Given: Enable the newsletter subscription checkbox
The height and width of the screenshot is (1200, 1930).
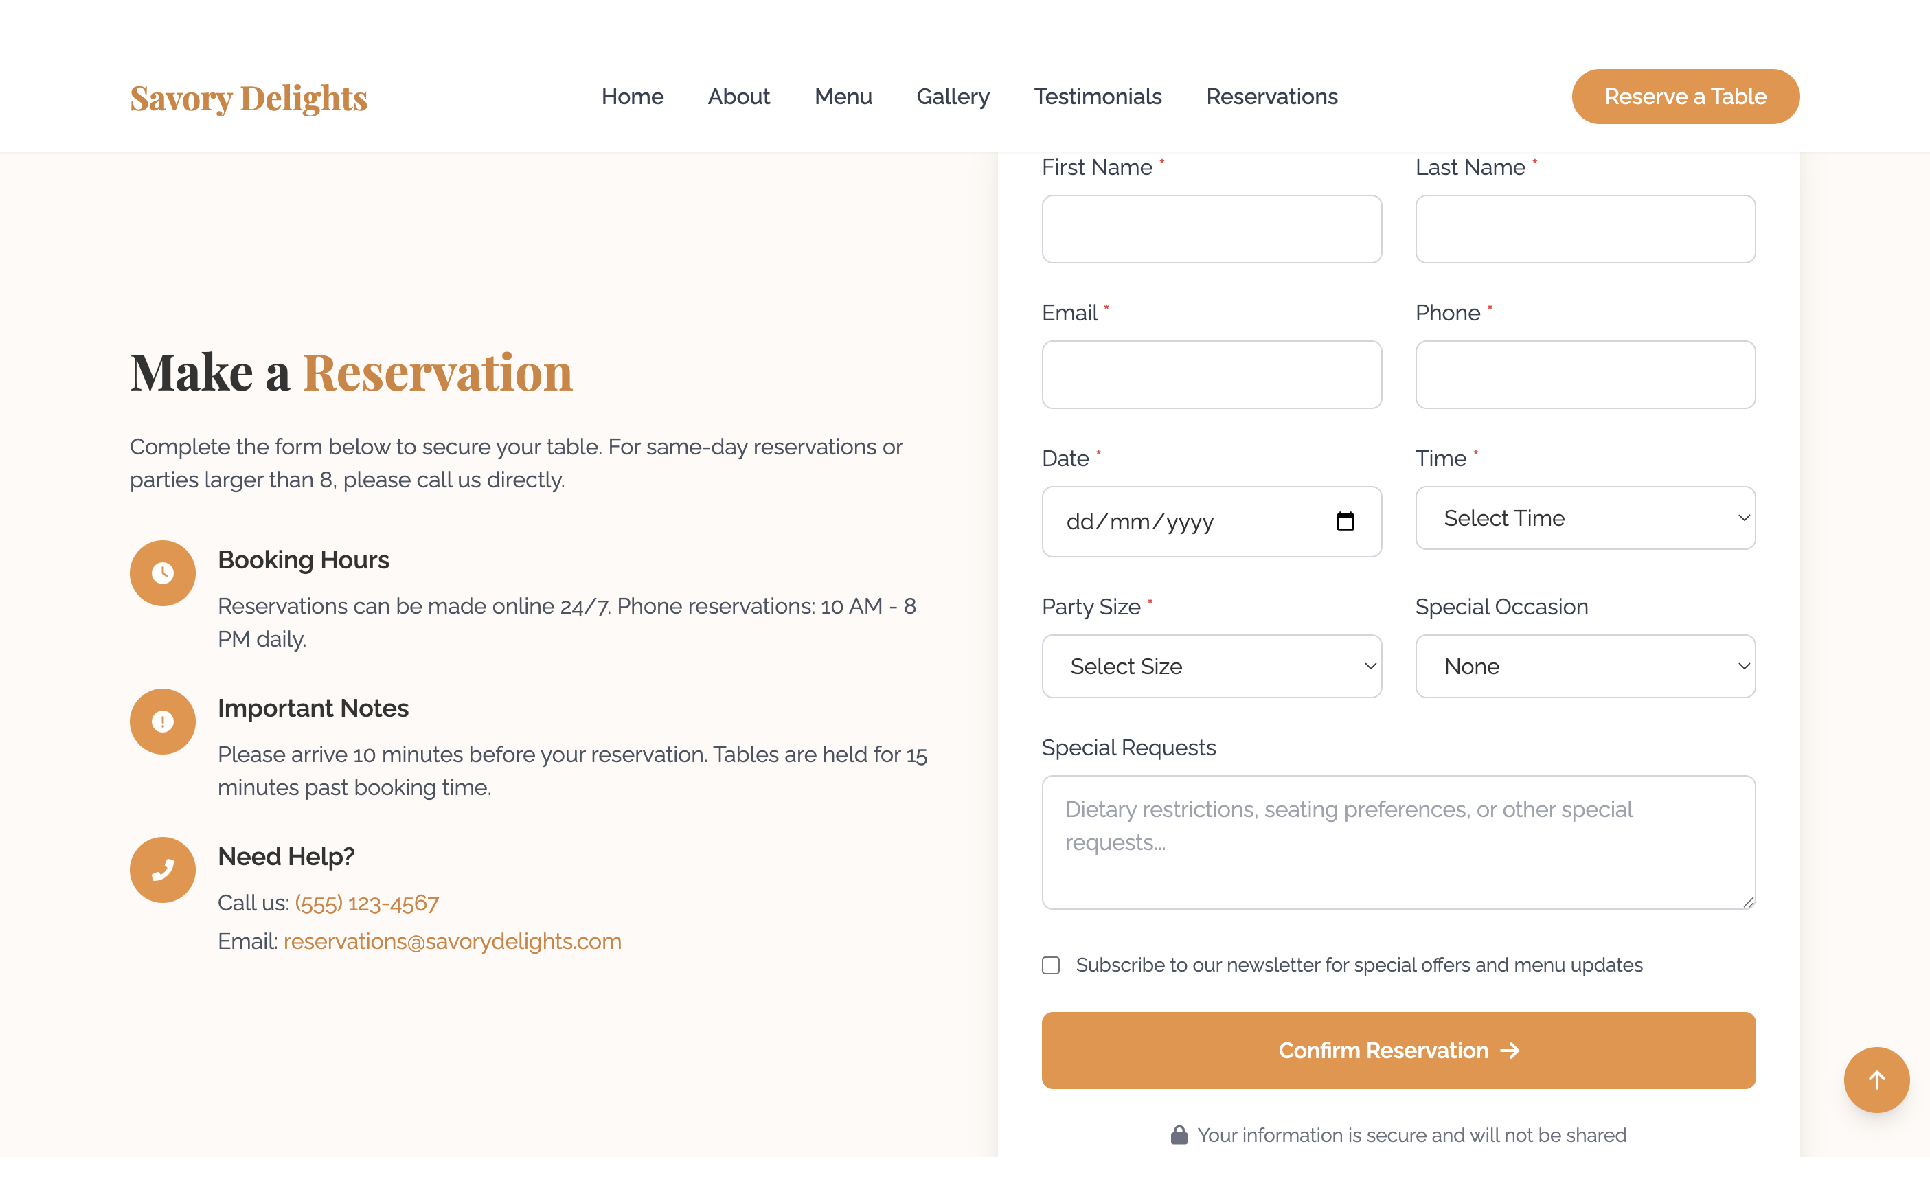Looking at the screenshot, I should (x=1051, y=965).
